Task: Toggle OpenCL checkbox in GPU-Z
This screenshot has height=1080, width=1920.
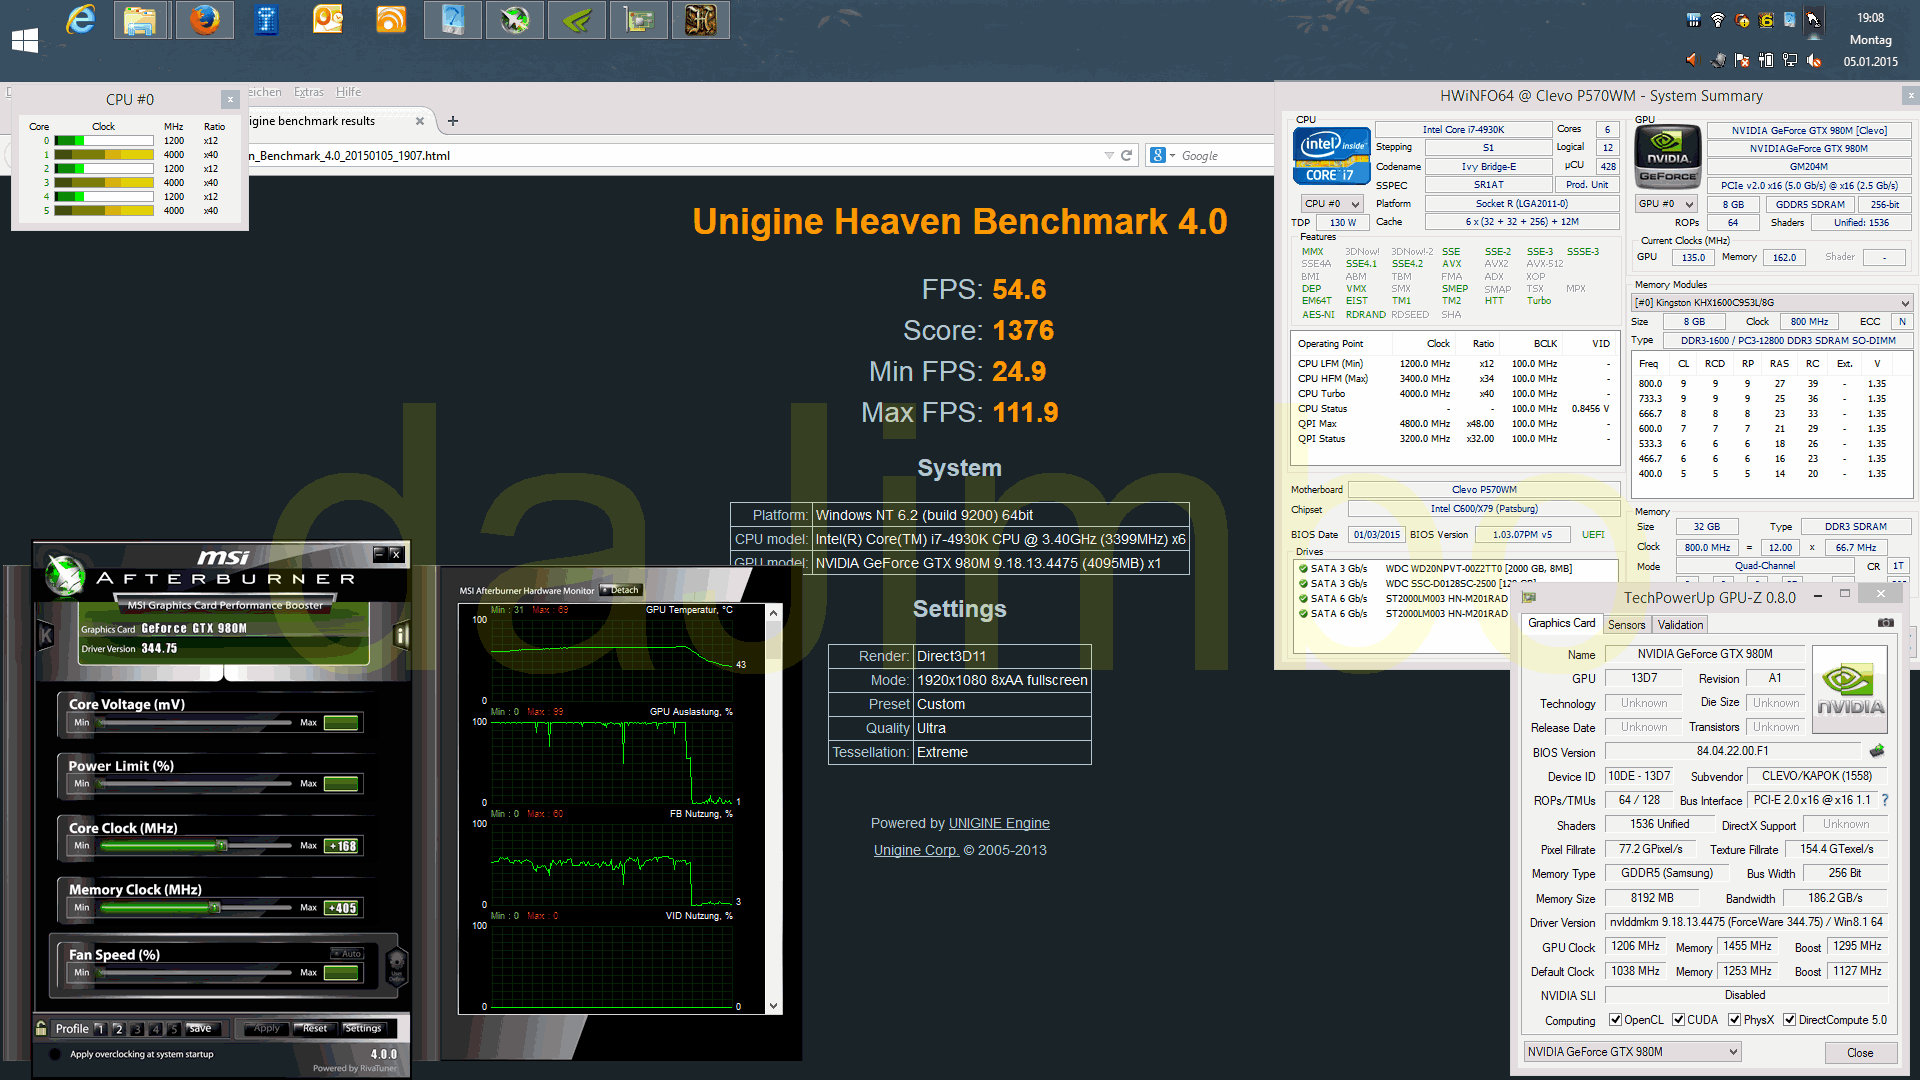Action: [1616, 1020]
